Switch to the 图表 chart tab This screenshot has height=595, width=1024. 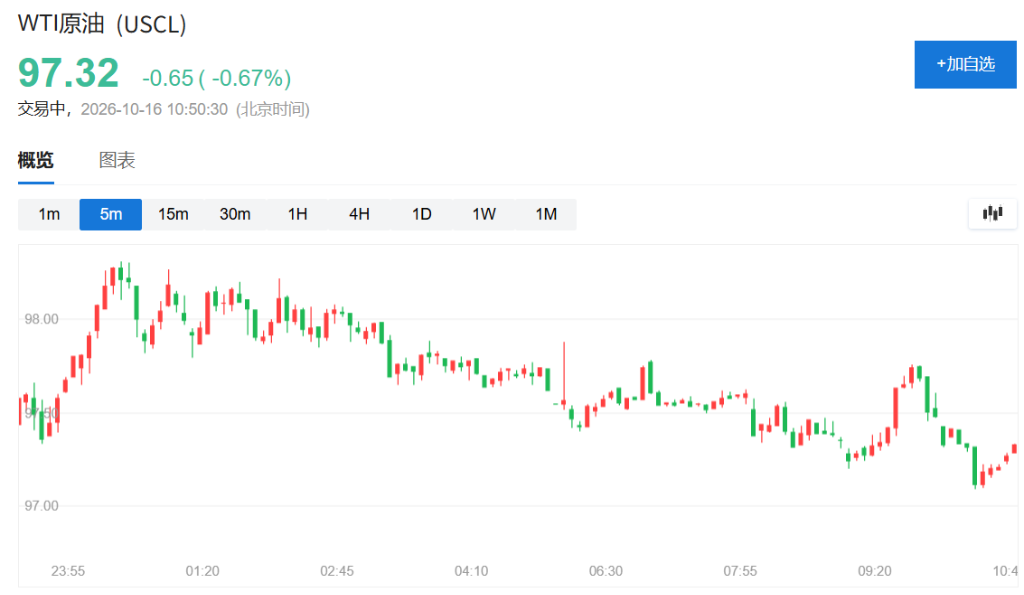click(x=117, y=160)
